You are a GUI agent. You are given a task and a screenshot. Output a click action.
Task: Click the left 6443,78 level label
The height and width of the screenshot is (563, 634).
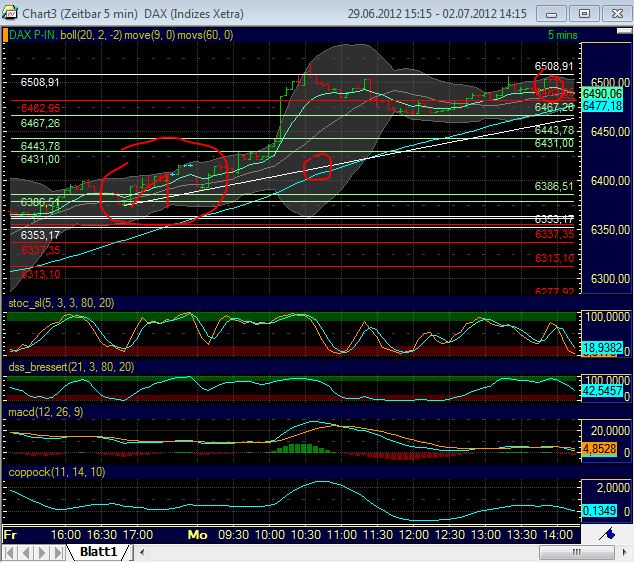[40, 146]
